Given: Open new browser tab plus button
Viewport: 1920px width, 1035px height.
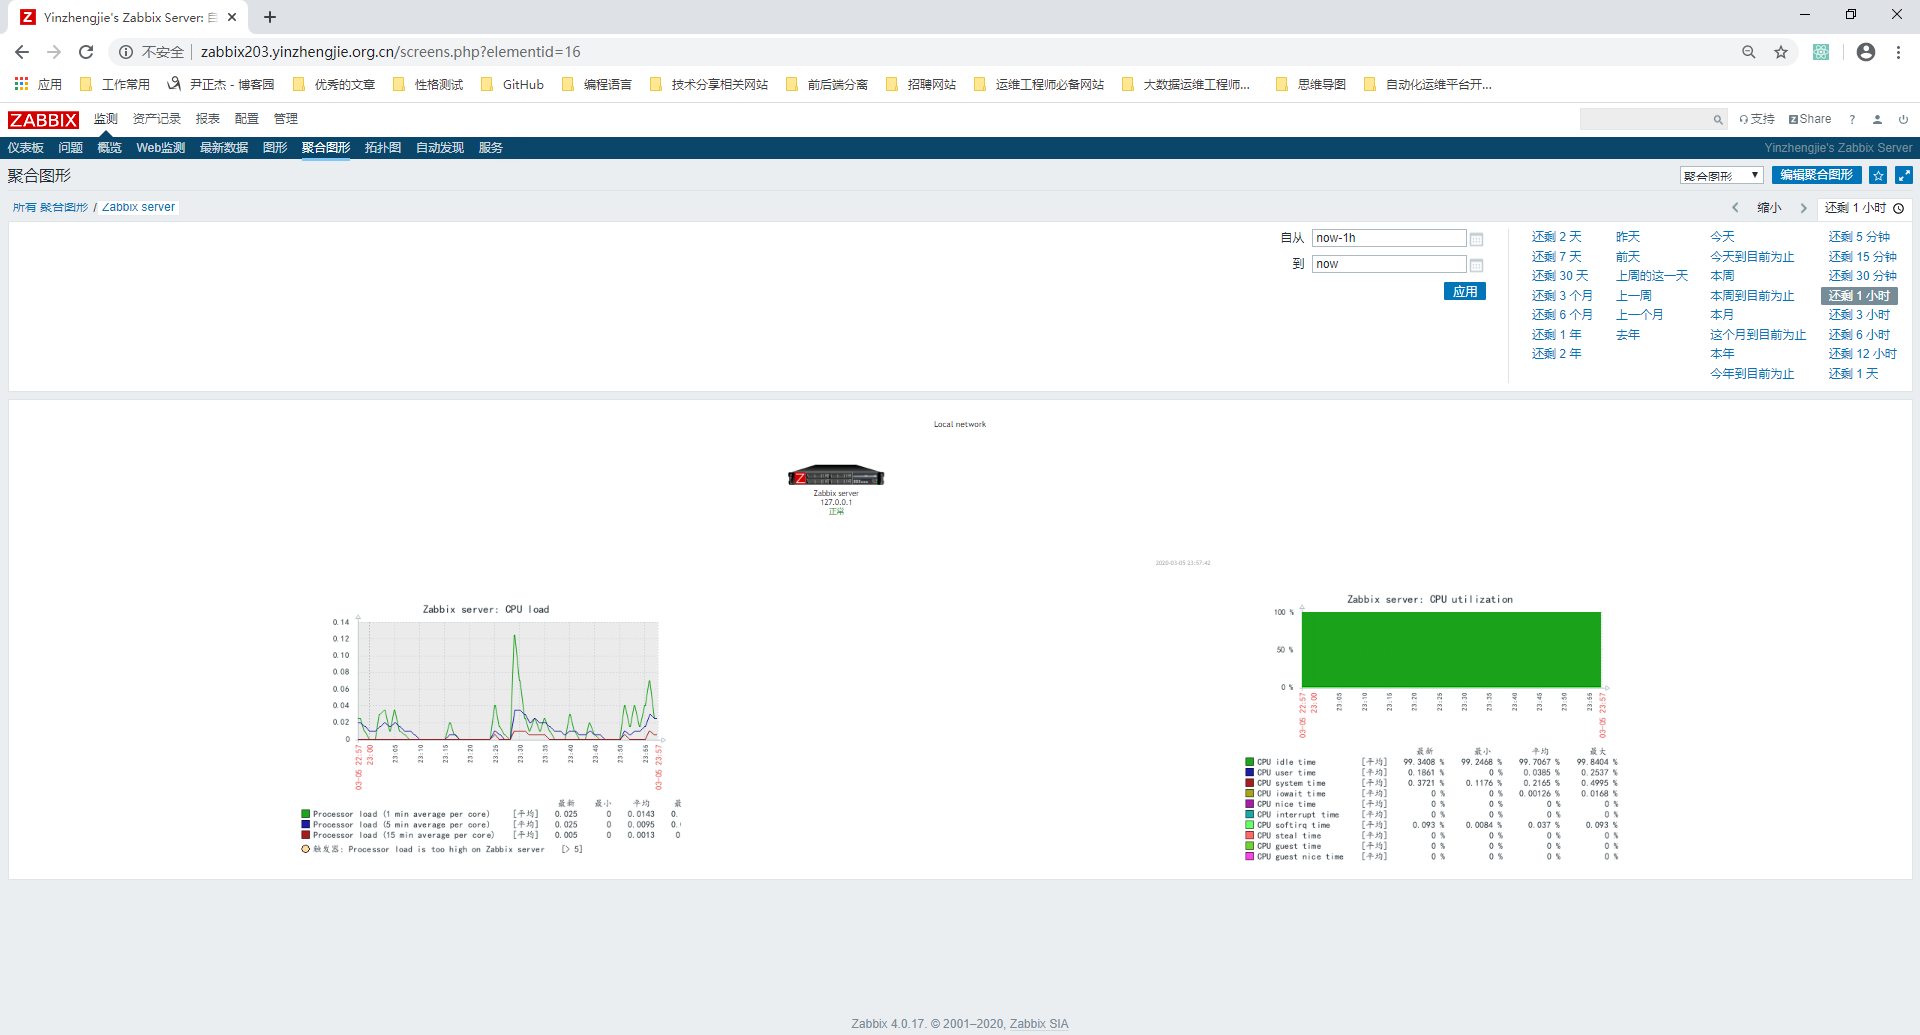Looking at the screenshot, I should pos(270,17).
